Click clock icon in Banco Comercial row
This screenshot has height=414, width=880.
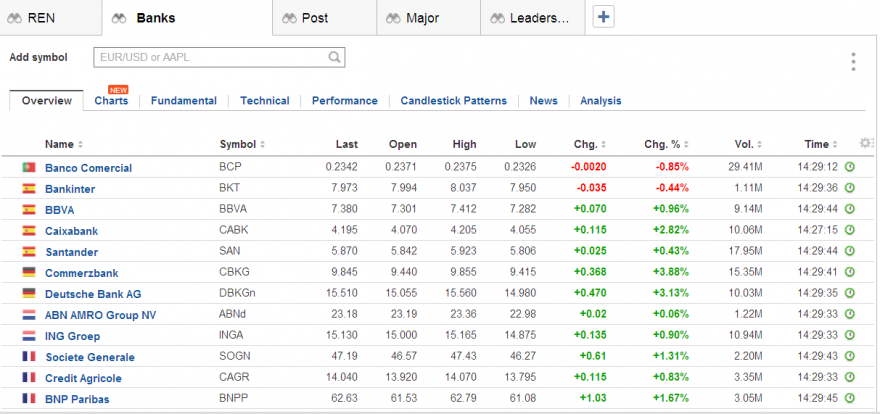[x=850, y=167]
